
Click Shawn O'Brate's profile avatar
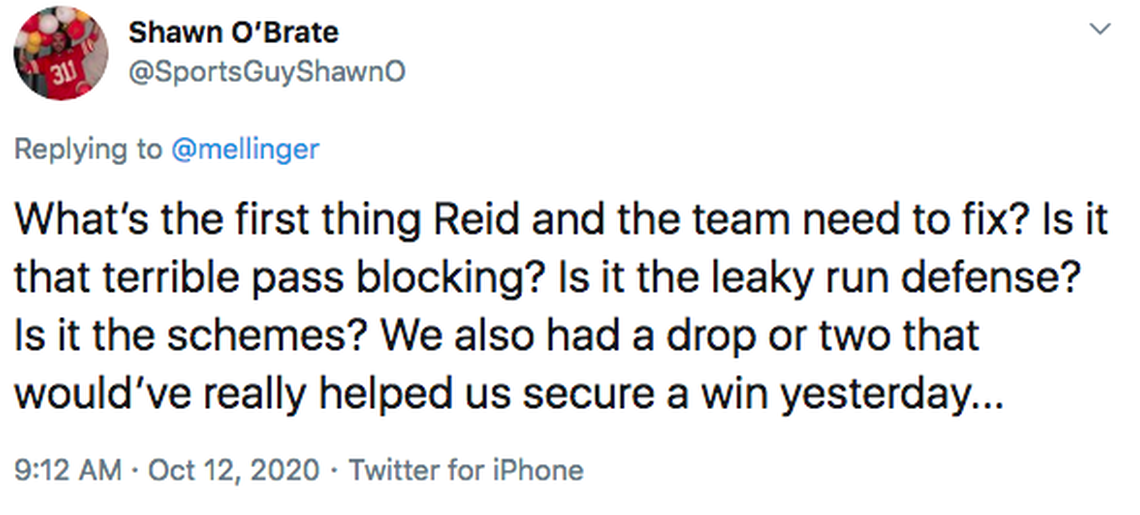(x=60, y=53)
